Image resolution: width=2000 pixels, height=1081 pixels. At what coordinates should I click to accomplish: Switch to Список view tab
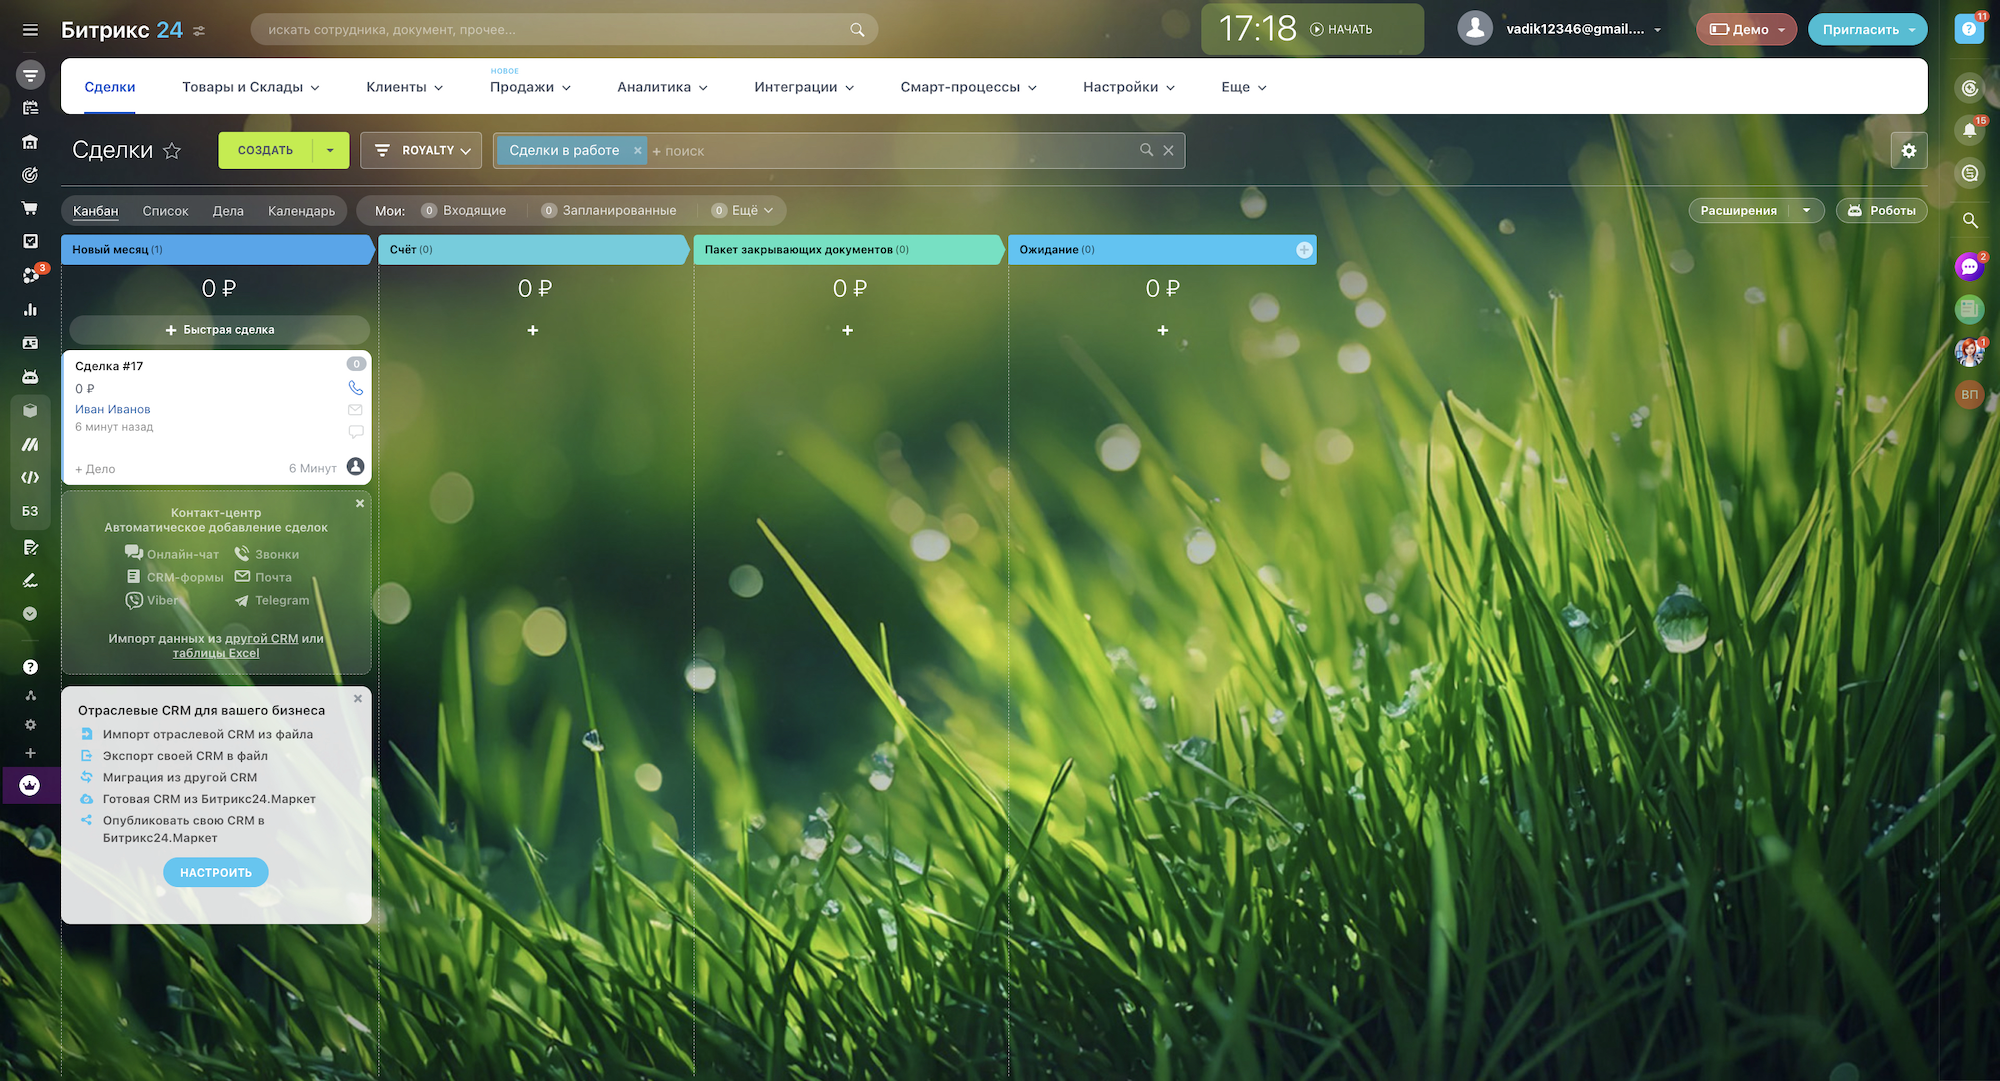click(x=165, y=211)
